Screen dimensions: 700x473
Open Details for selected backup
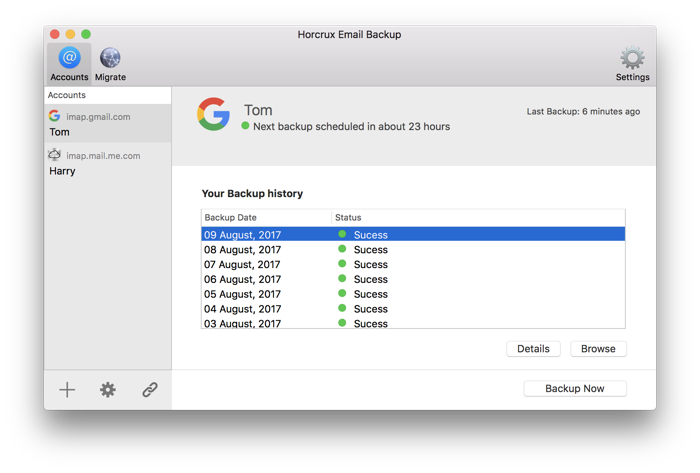tap(533, 349)
